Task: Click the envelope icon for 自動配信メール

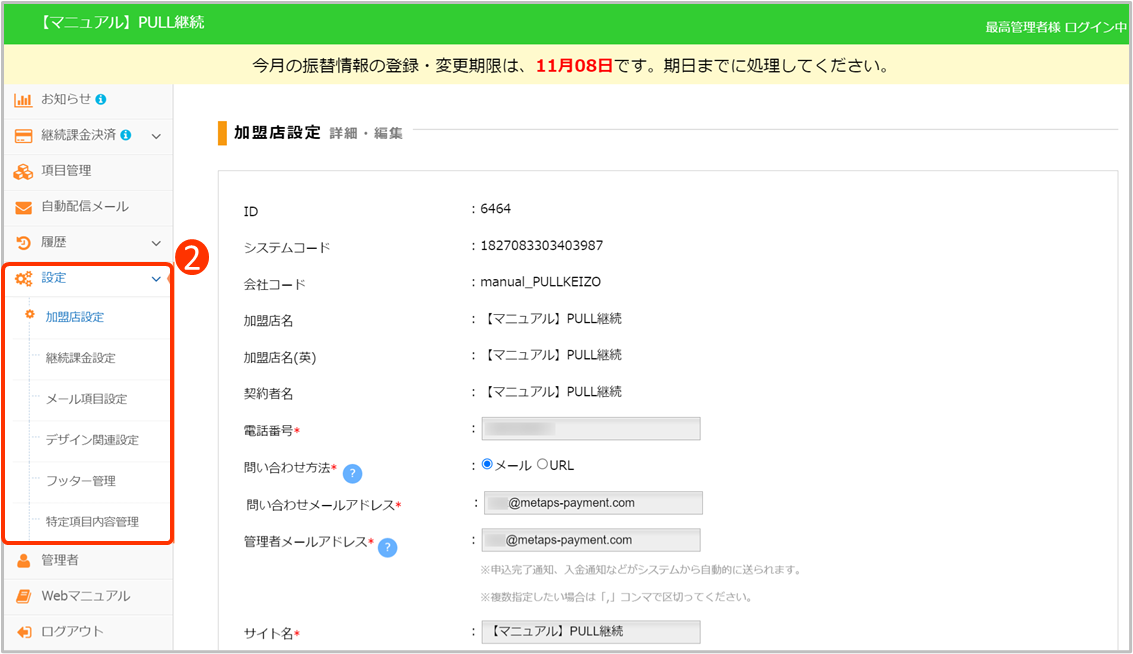Action: pos(23,208)
